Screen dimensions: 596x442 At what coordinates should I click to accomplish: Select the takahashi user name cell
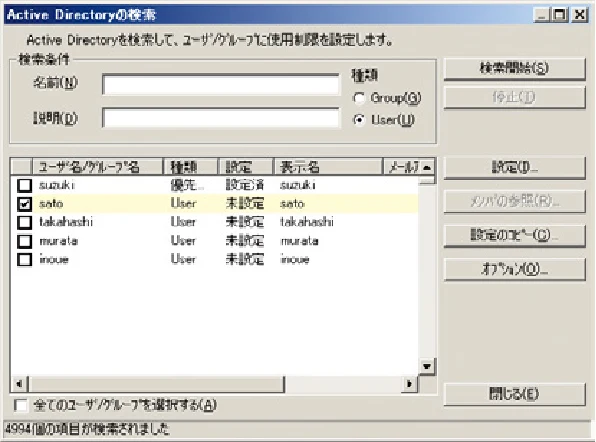click(x=66, y=222)
